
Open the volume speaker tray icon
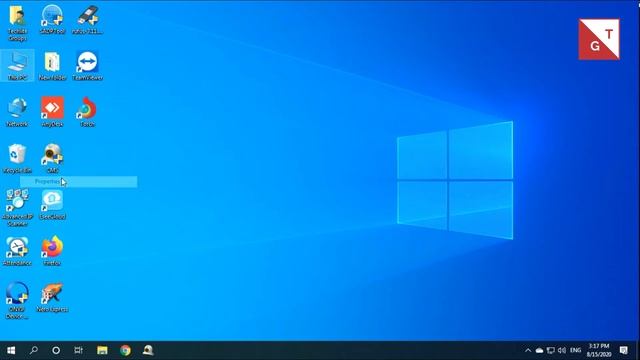pyautogui.click(x=562, y=350)
